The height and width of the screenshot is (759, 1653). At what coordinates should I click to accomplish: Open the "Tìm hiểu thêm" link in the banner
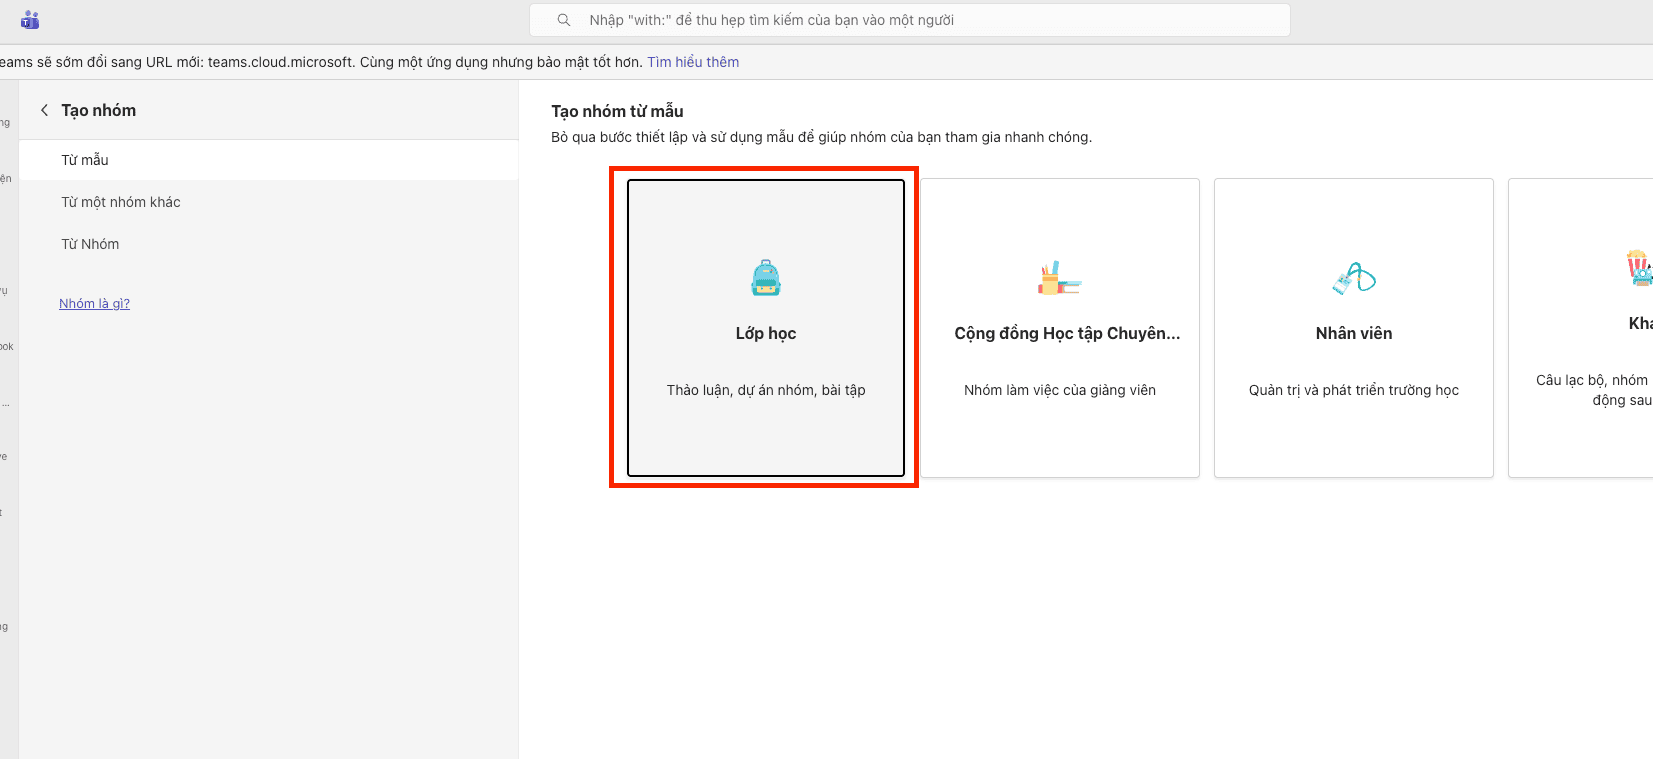click(x=693, y=62)
